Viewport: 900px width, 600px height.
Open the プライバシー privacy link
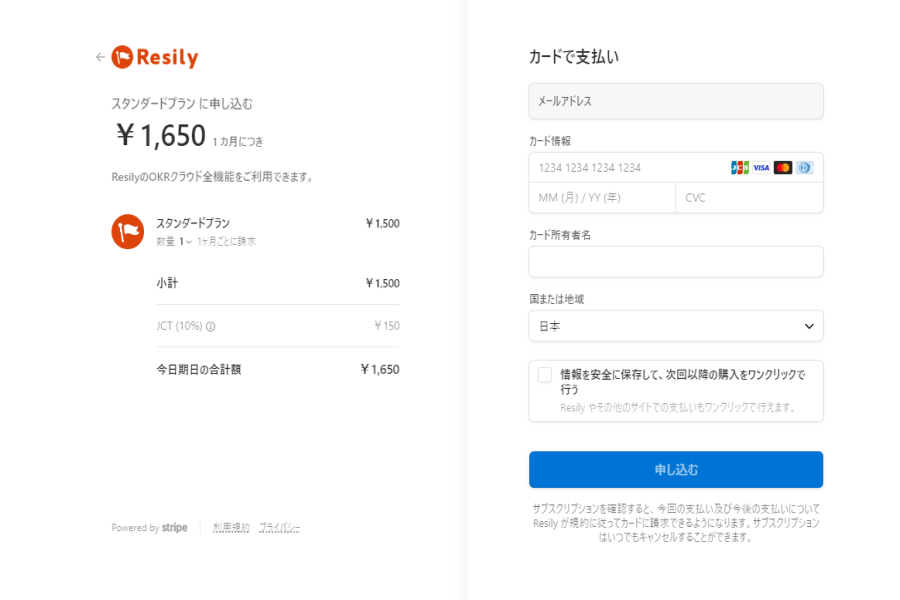[280, 527]
